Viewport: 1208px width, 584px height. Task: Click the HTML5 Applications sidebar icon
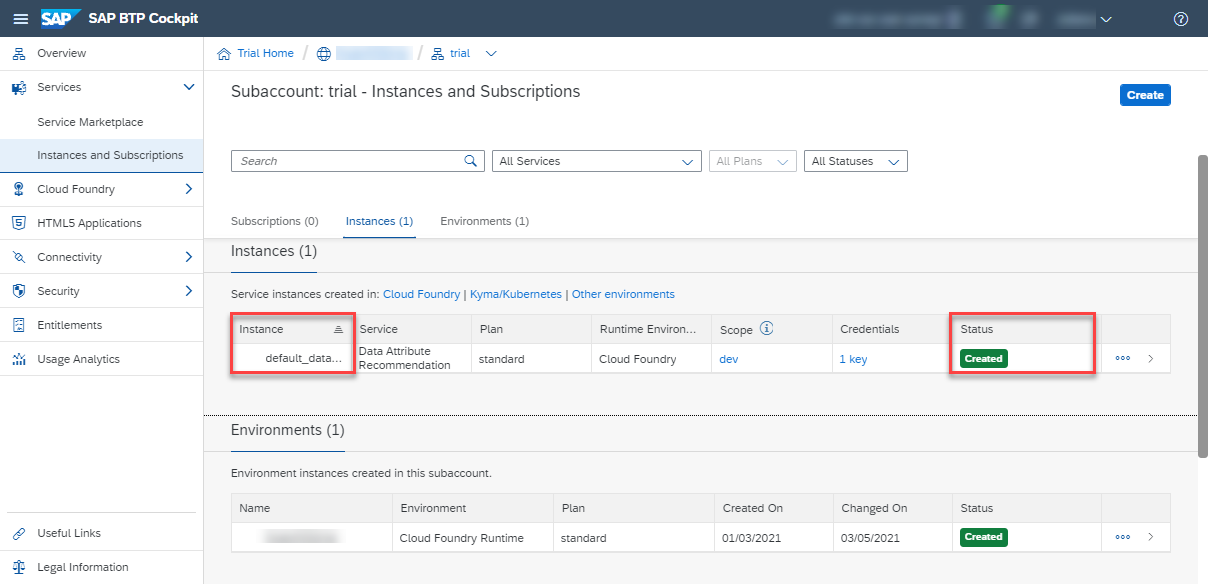point(18,223)
